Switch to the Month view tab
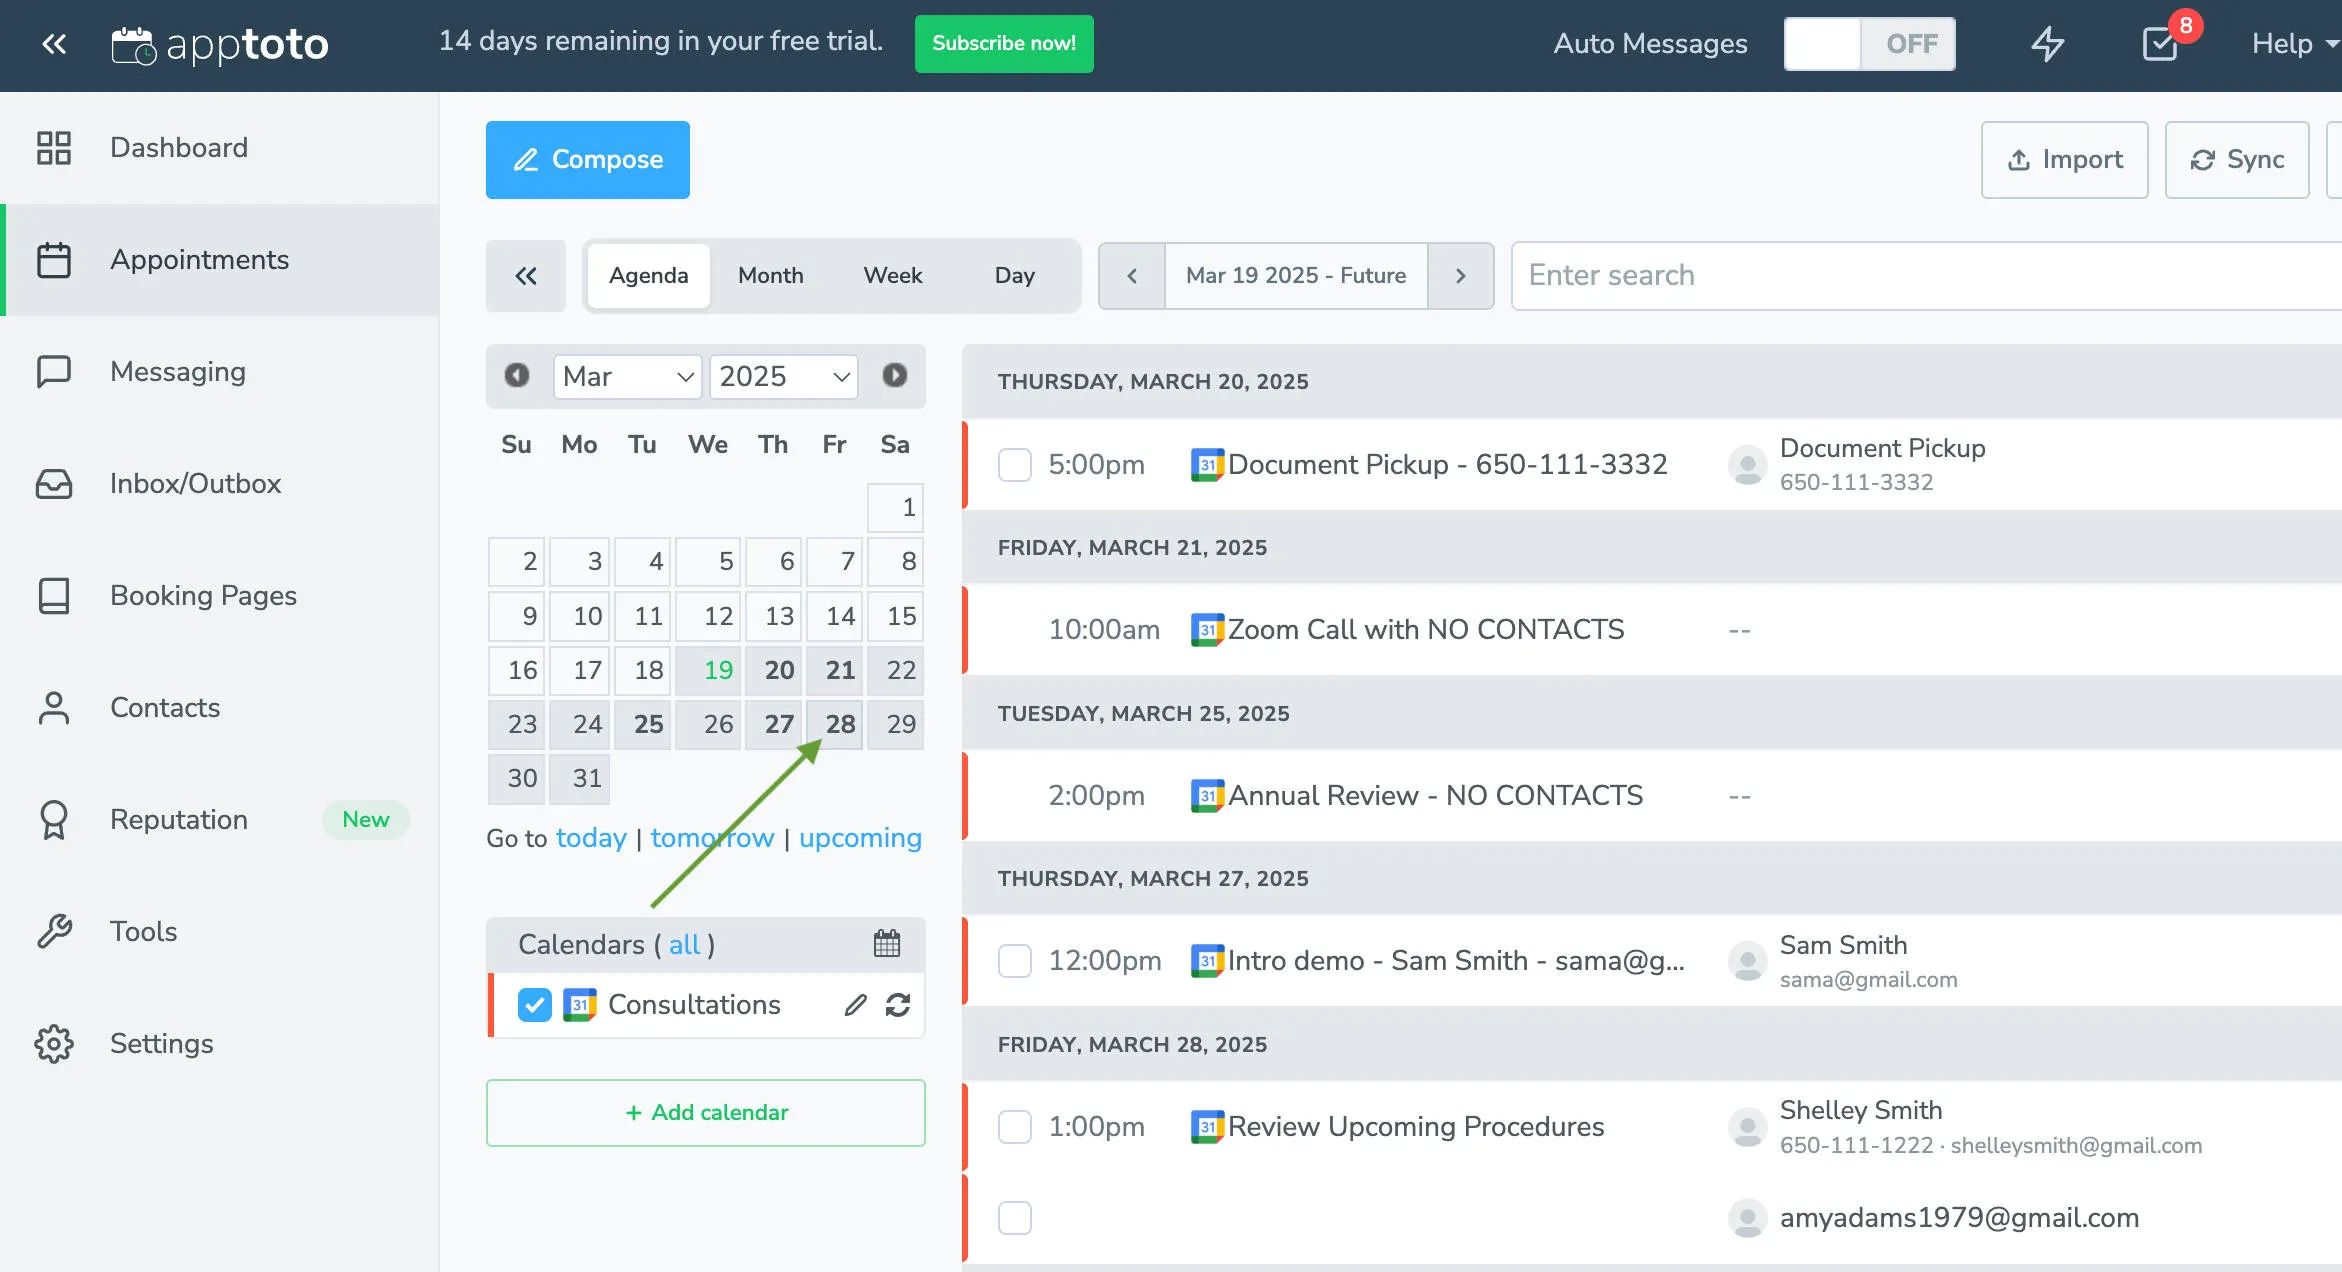Viewport: 2342px width, 1272px height. 770,276
